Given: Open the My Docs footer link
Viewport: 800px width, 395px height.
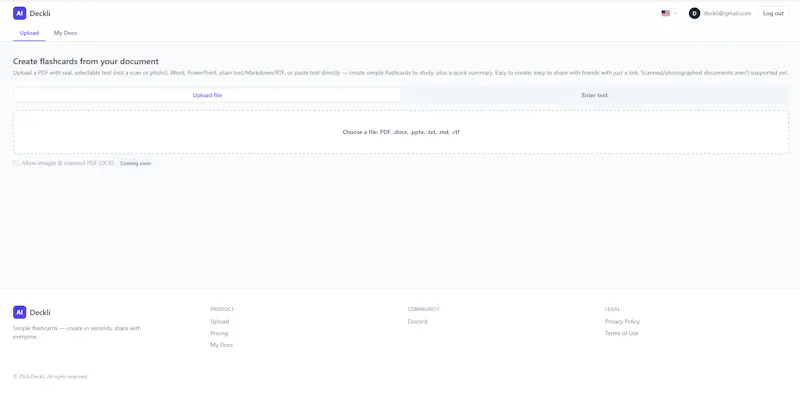Looking at the screenshot, I should [x=221, y=345].
